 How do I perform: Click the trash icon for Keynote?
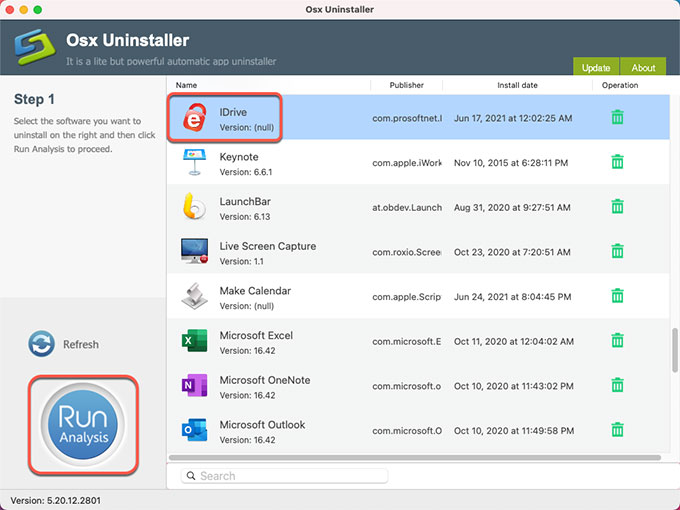(617, 162)
